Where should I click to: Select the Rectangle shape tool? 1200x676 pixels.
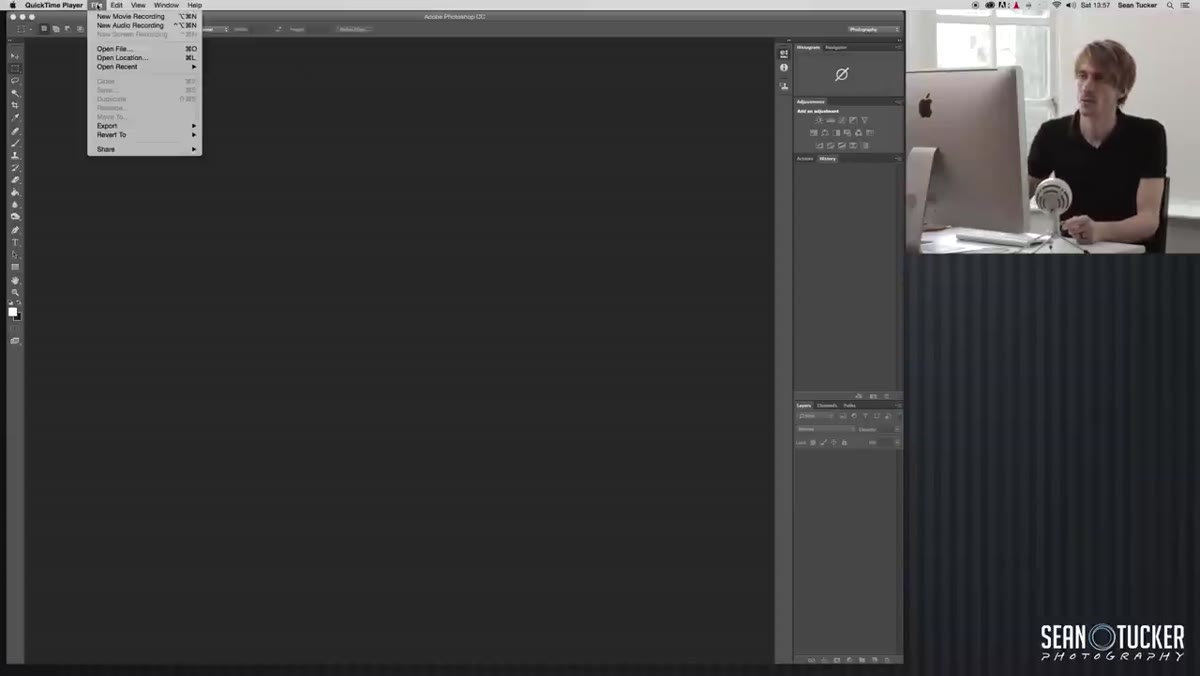(x=15, y=266)
